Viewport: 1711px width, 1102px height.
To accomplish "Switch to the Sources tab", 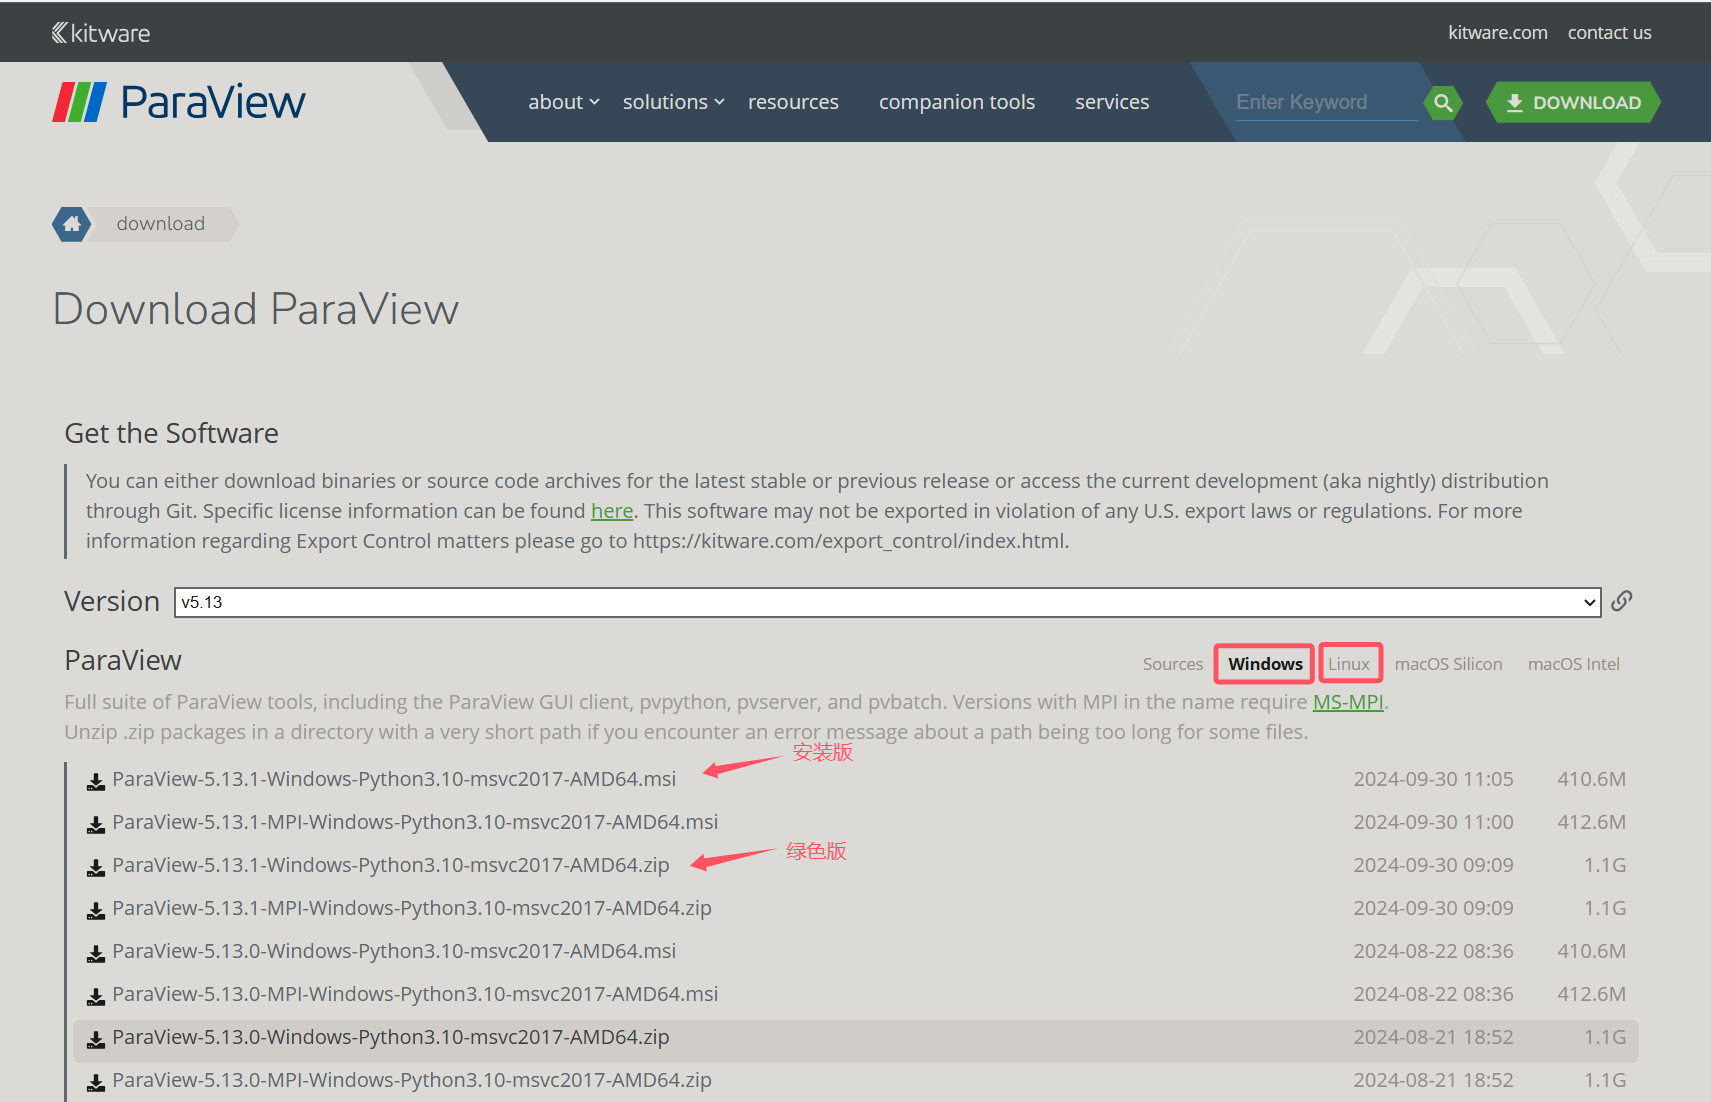I will pyautogui.click(x=1173, y=664).
